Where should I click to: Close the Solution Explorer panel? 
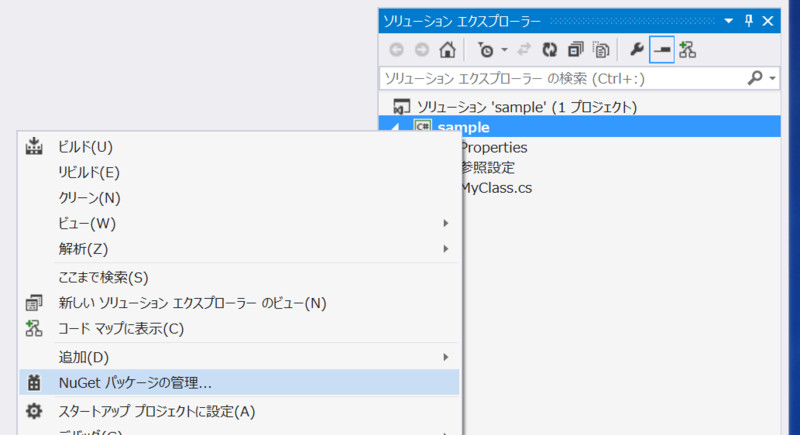(768, 21)
